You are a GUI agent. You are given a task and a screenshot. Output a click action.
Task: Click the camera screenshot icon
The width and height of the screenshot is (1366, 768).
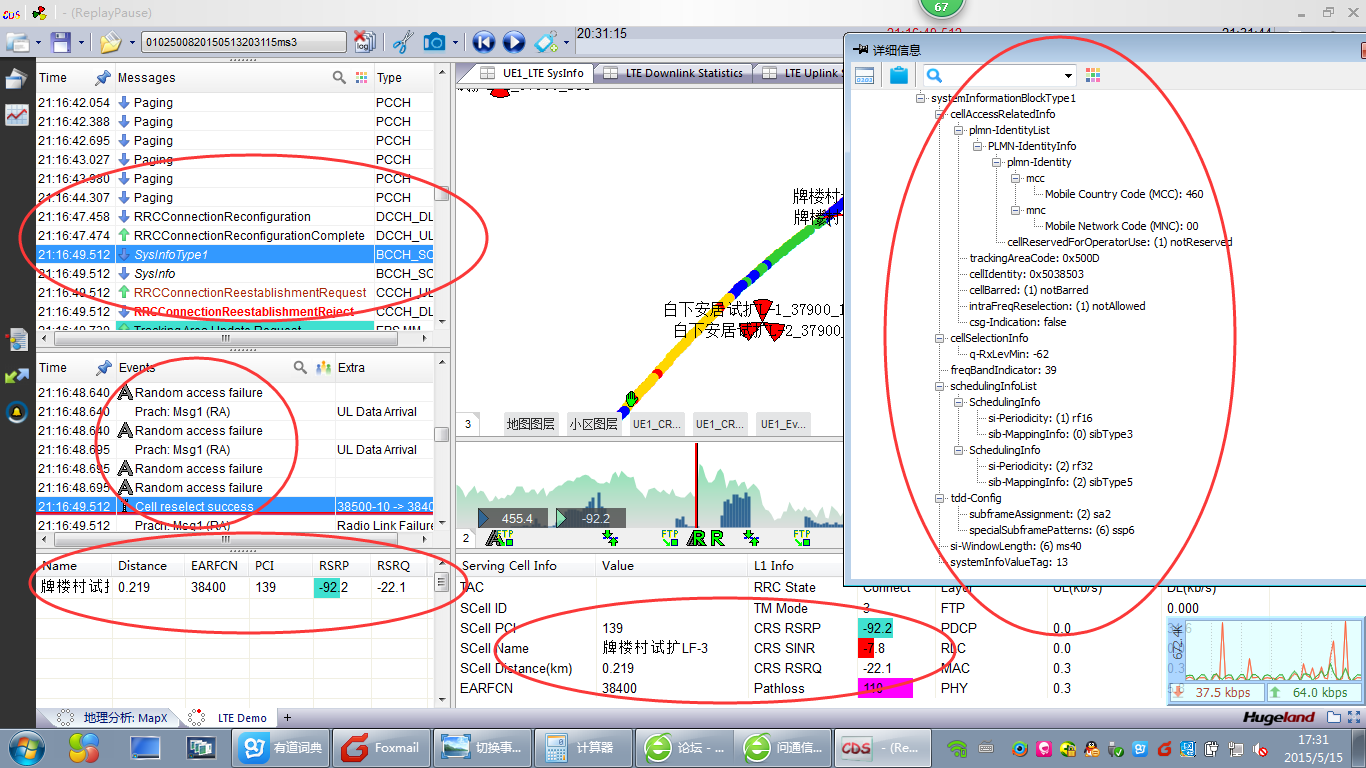click(x=434, y=42)
